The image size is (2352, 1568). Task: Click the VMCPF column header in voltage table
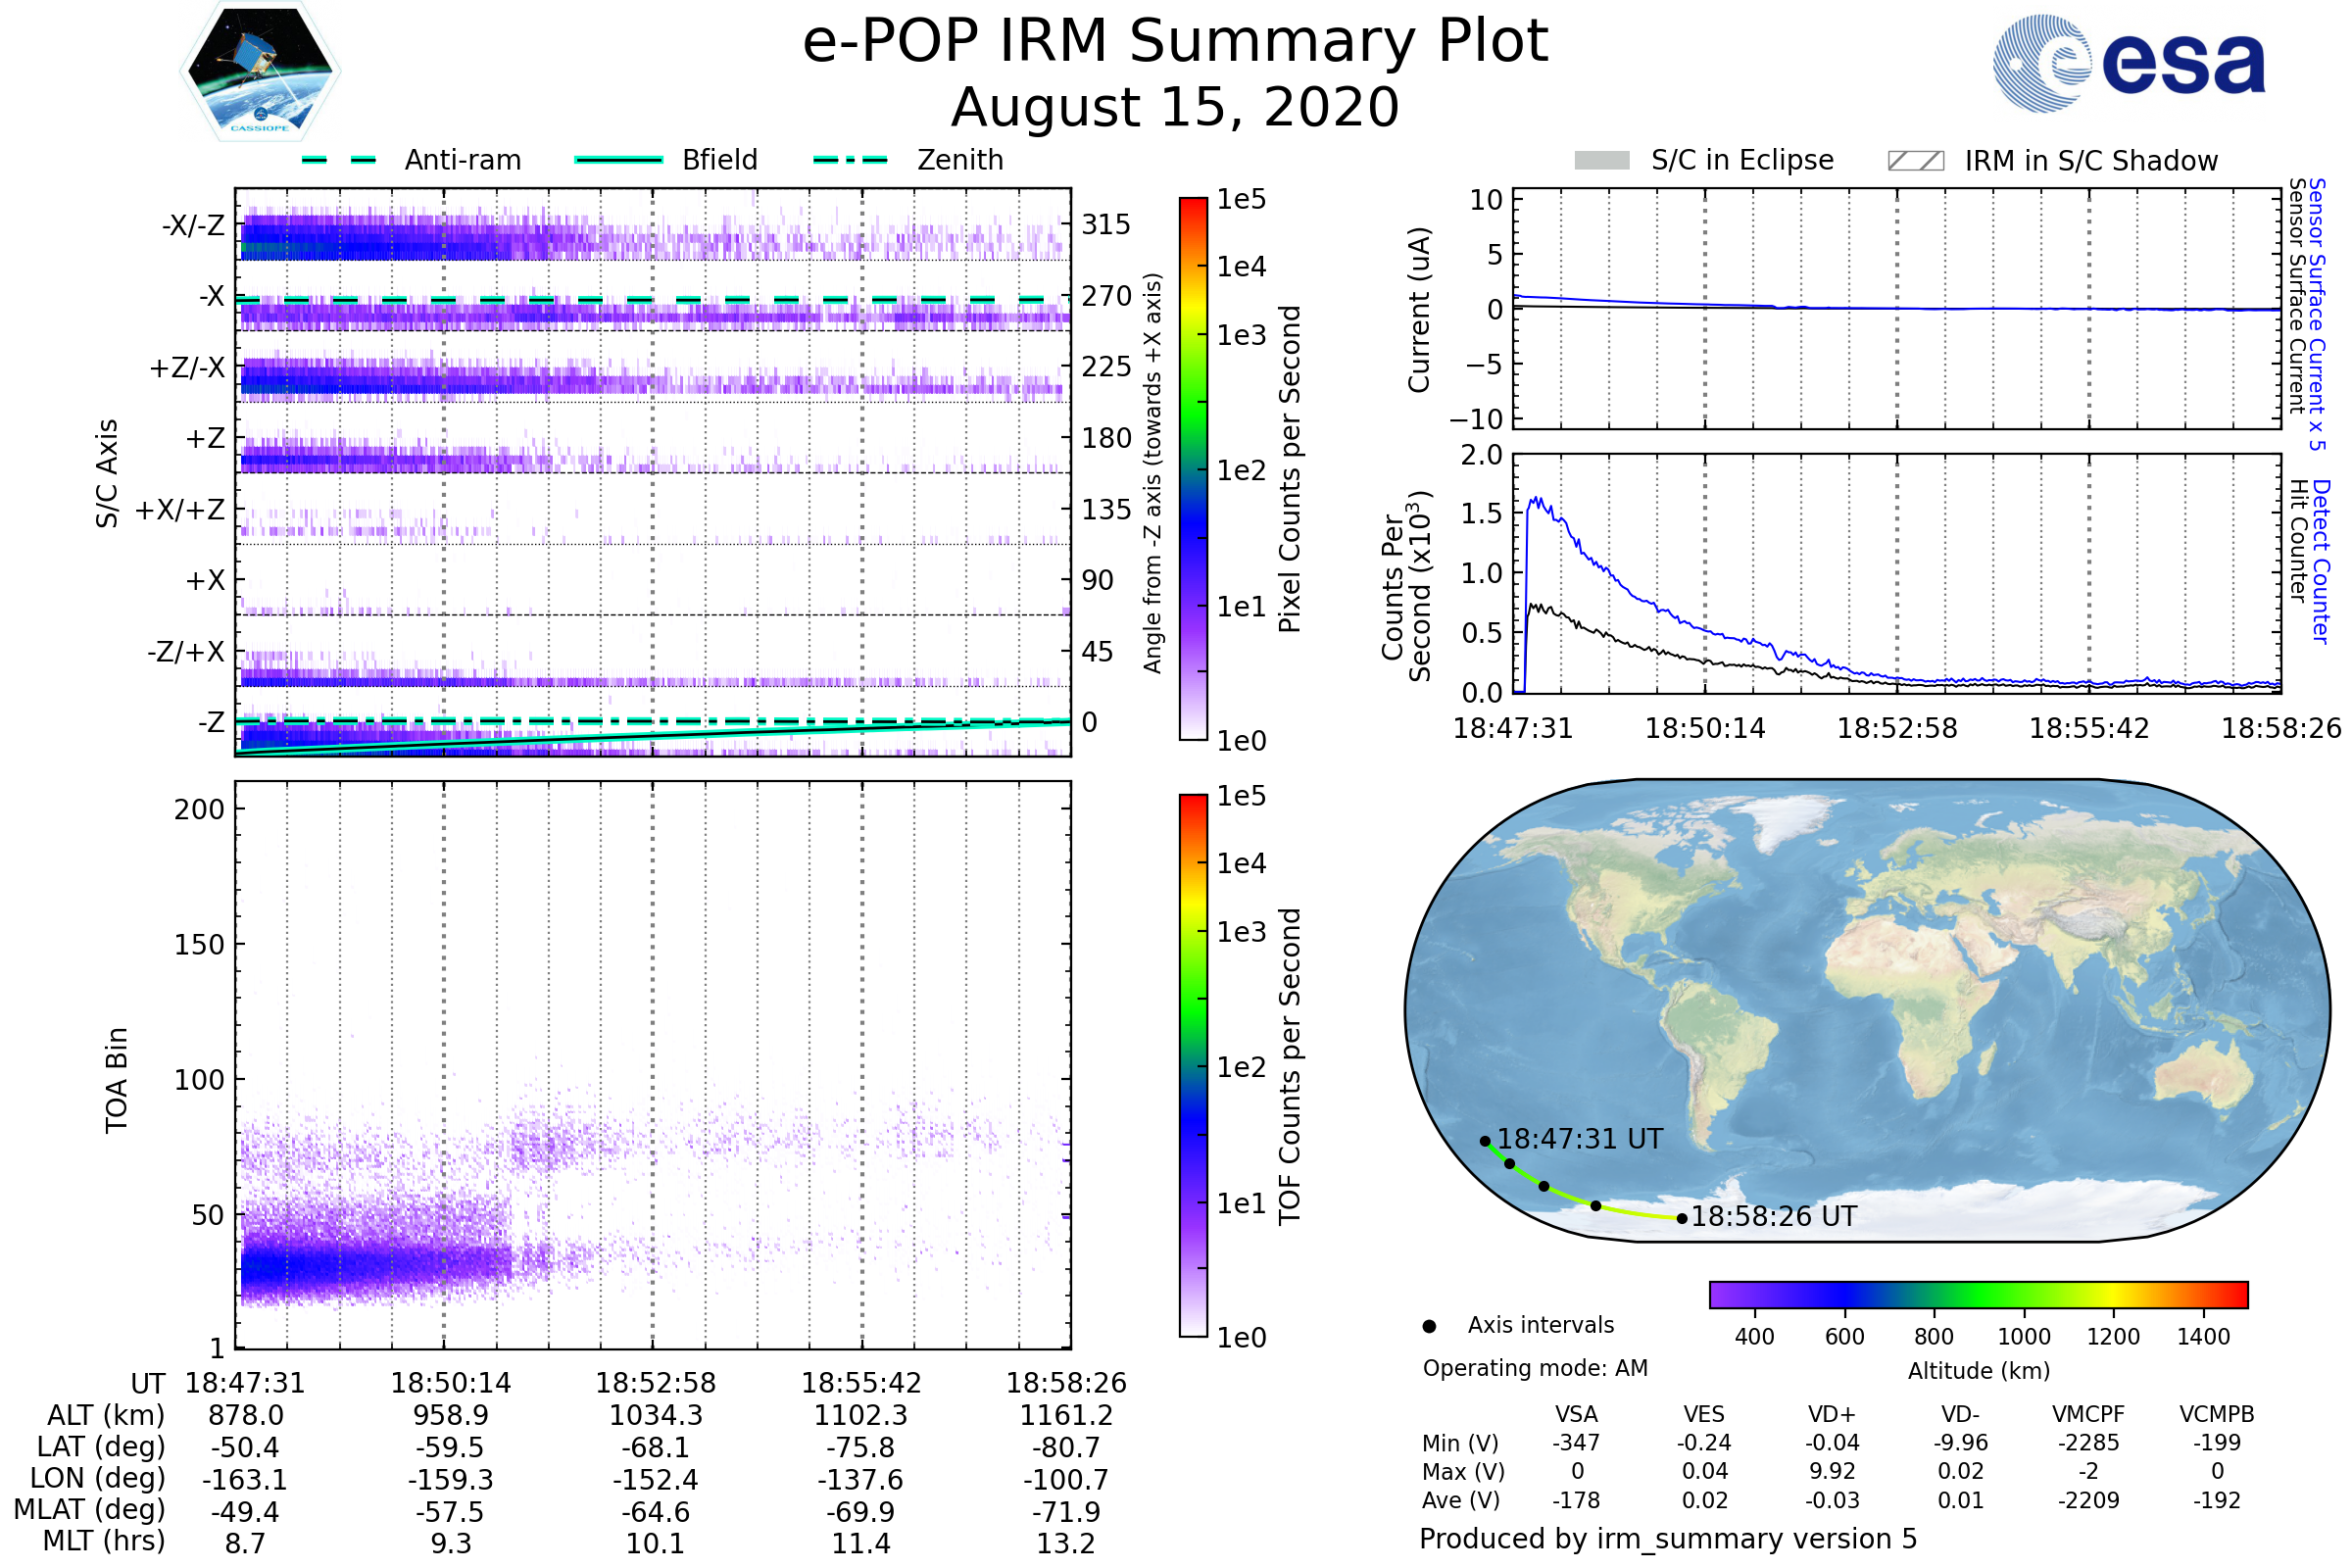pyautogui.click(x=2088, y=1414)
